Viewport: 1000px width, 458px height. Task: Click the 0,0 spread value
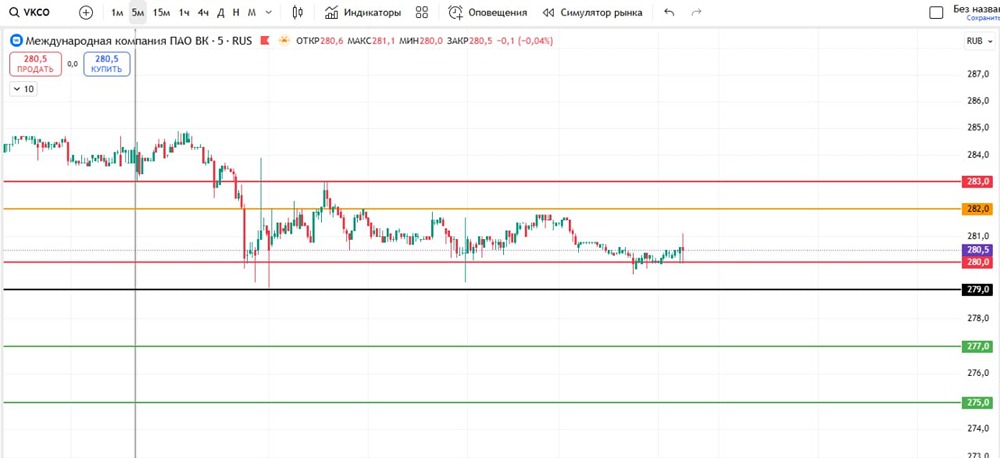(x=72, y=64)
